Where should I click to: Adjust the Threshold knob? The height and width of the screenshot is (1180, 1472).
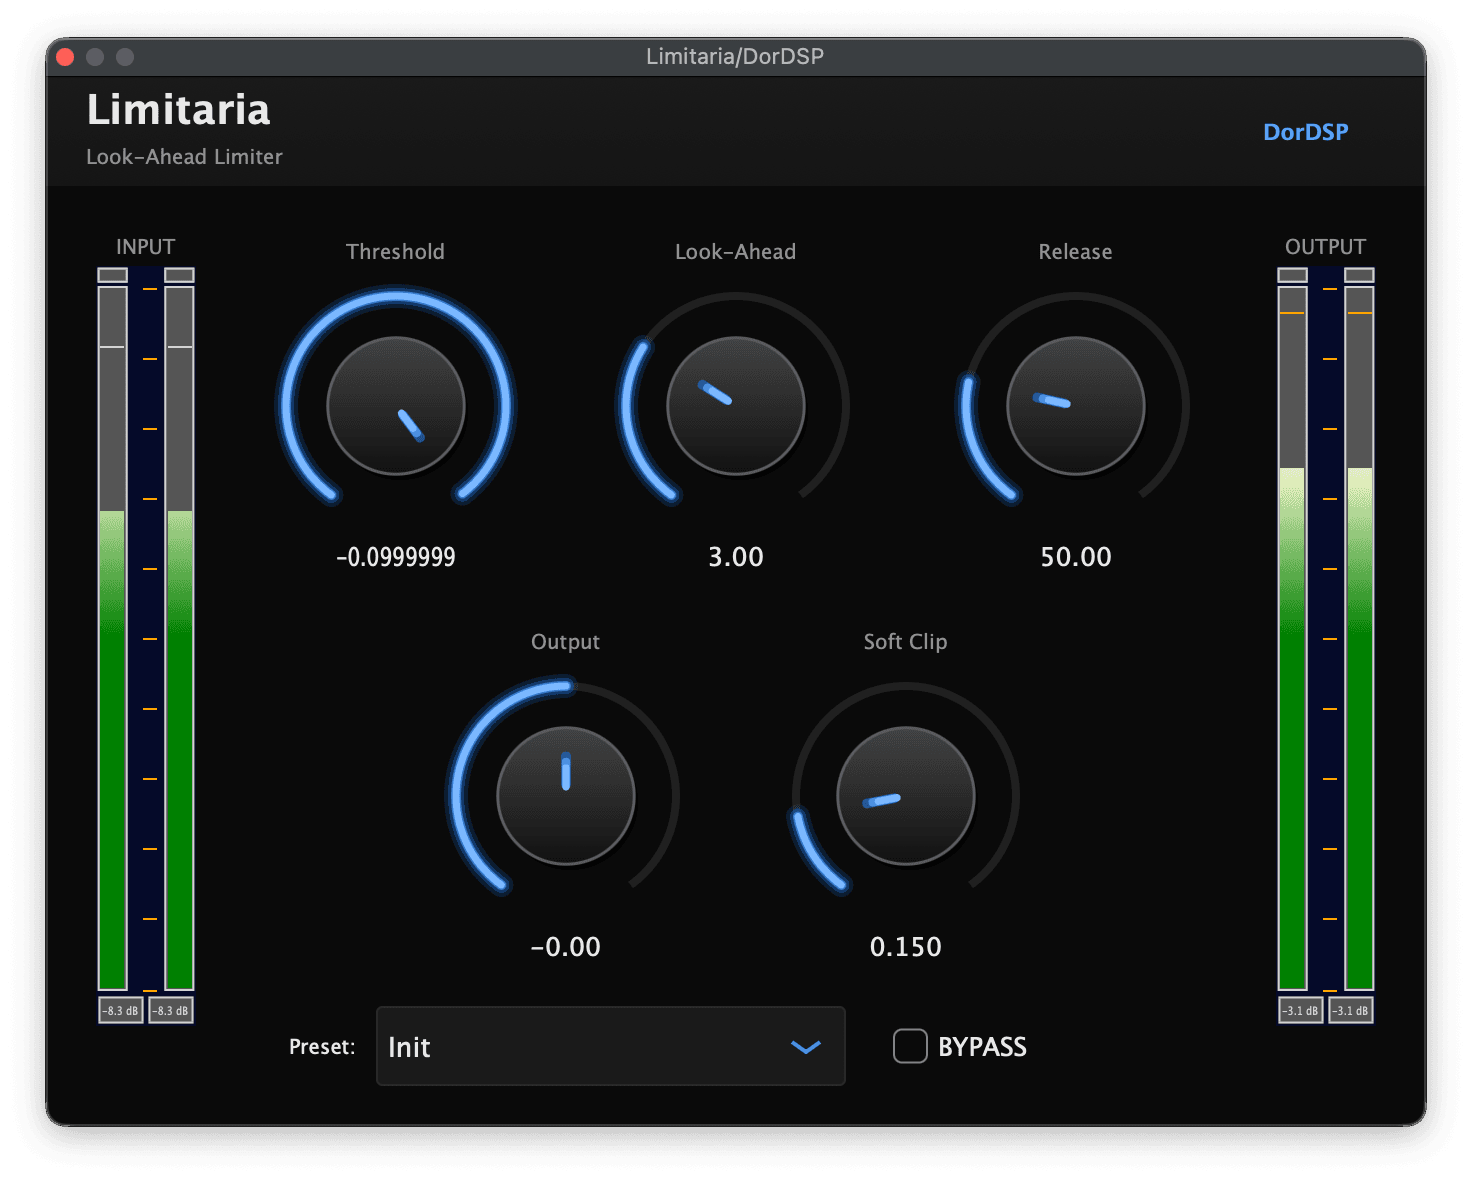click(396, 405)
